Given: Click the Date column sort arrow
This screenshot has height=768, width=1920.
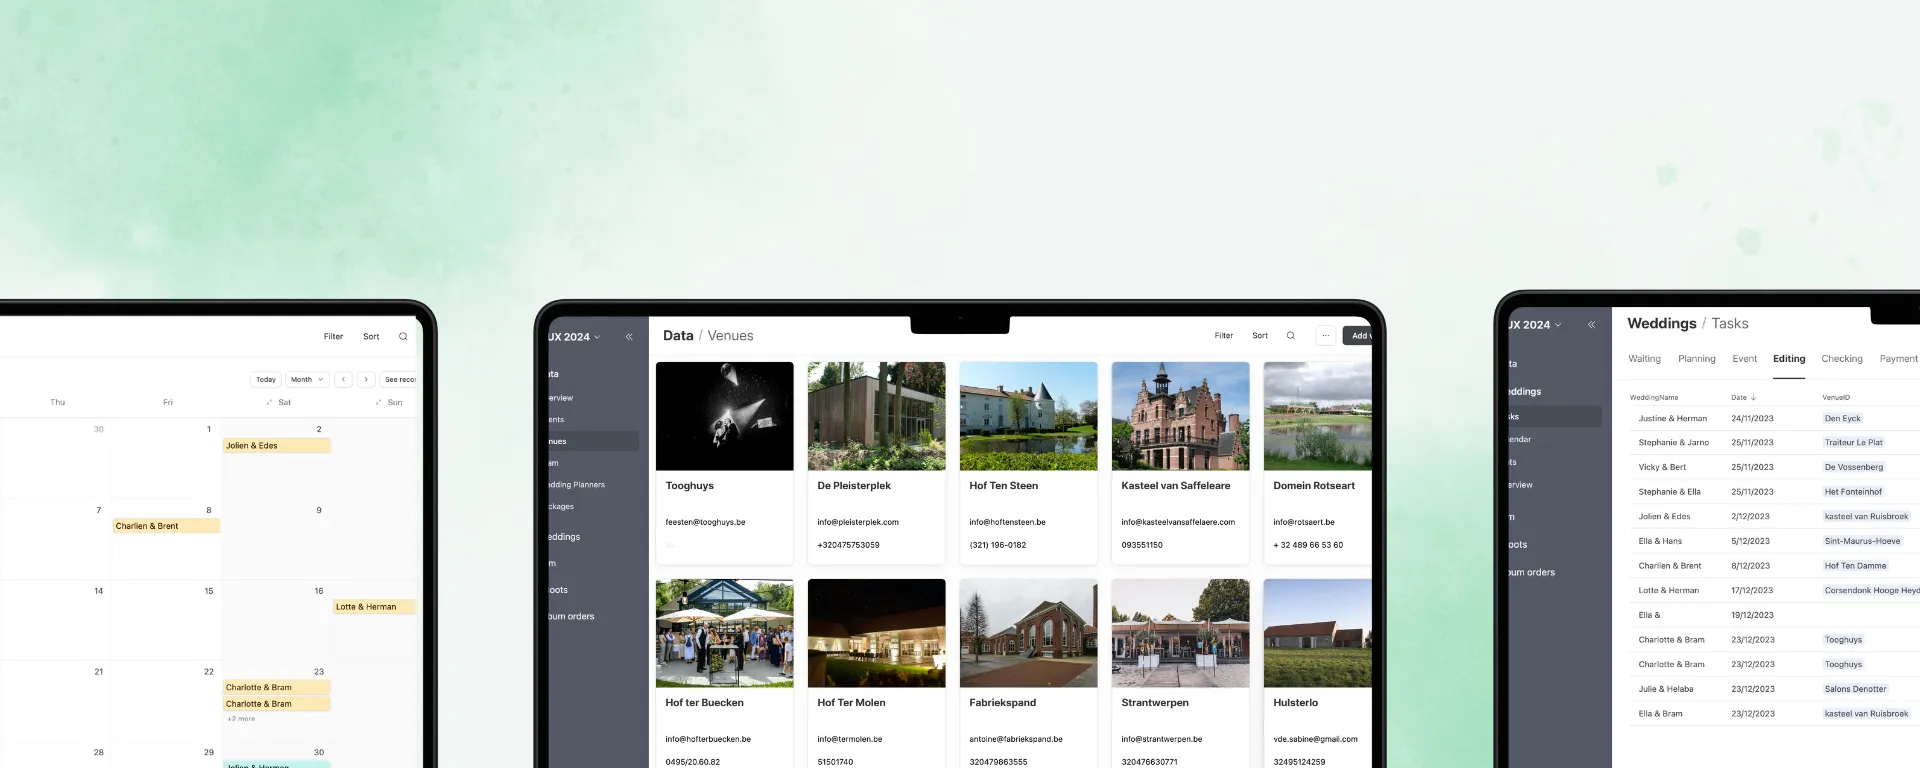Looking at the screenshot, I should pos(1753,398).
